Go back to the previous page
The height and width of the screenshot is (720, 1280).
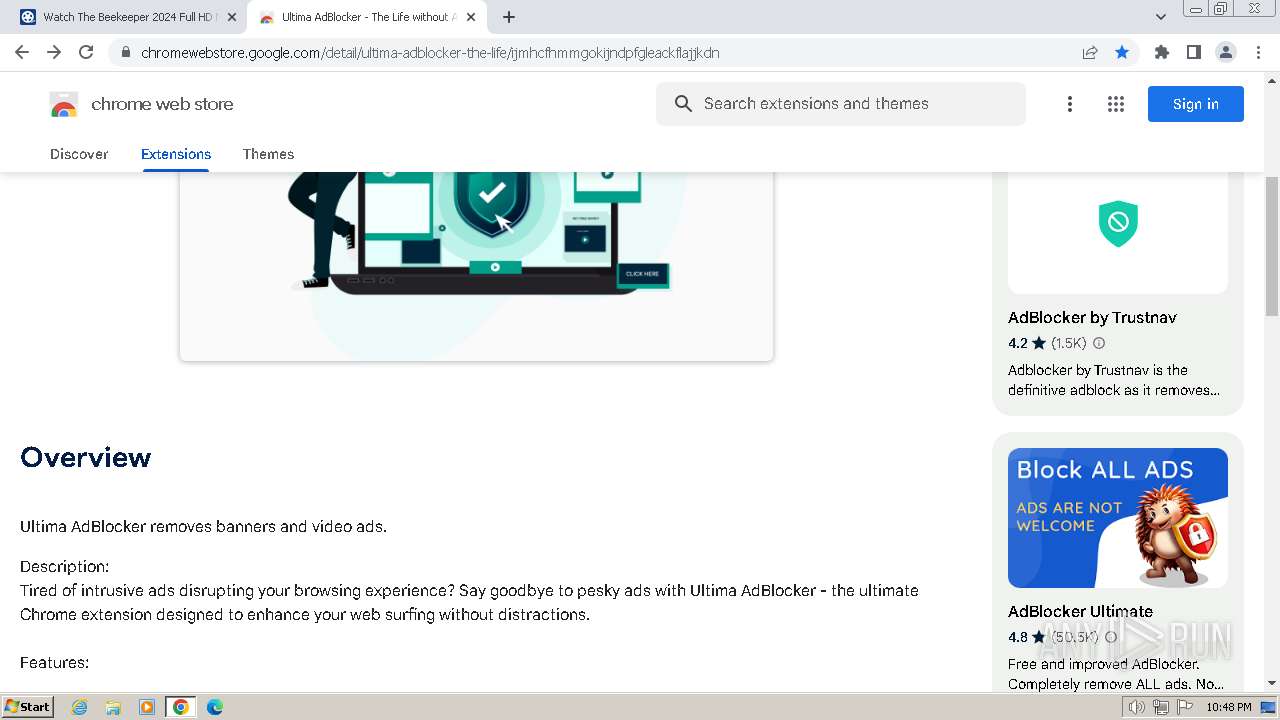22,52
